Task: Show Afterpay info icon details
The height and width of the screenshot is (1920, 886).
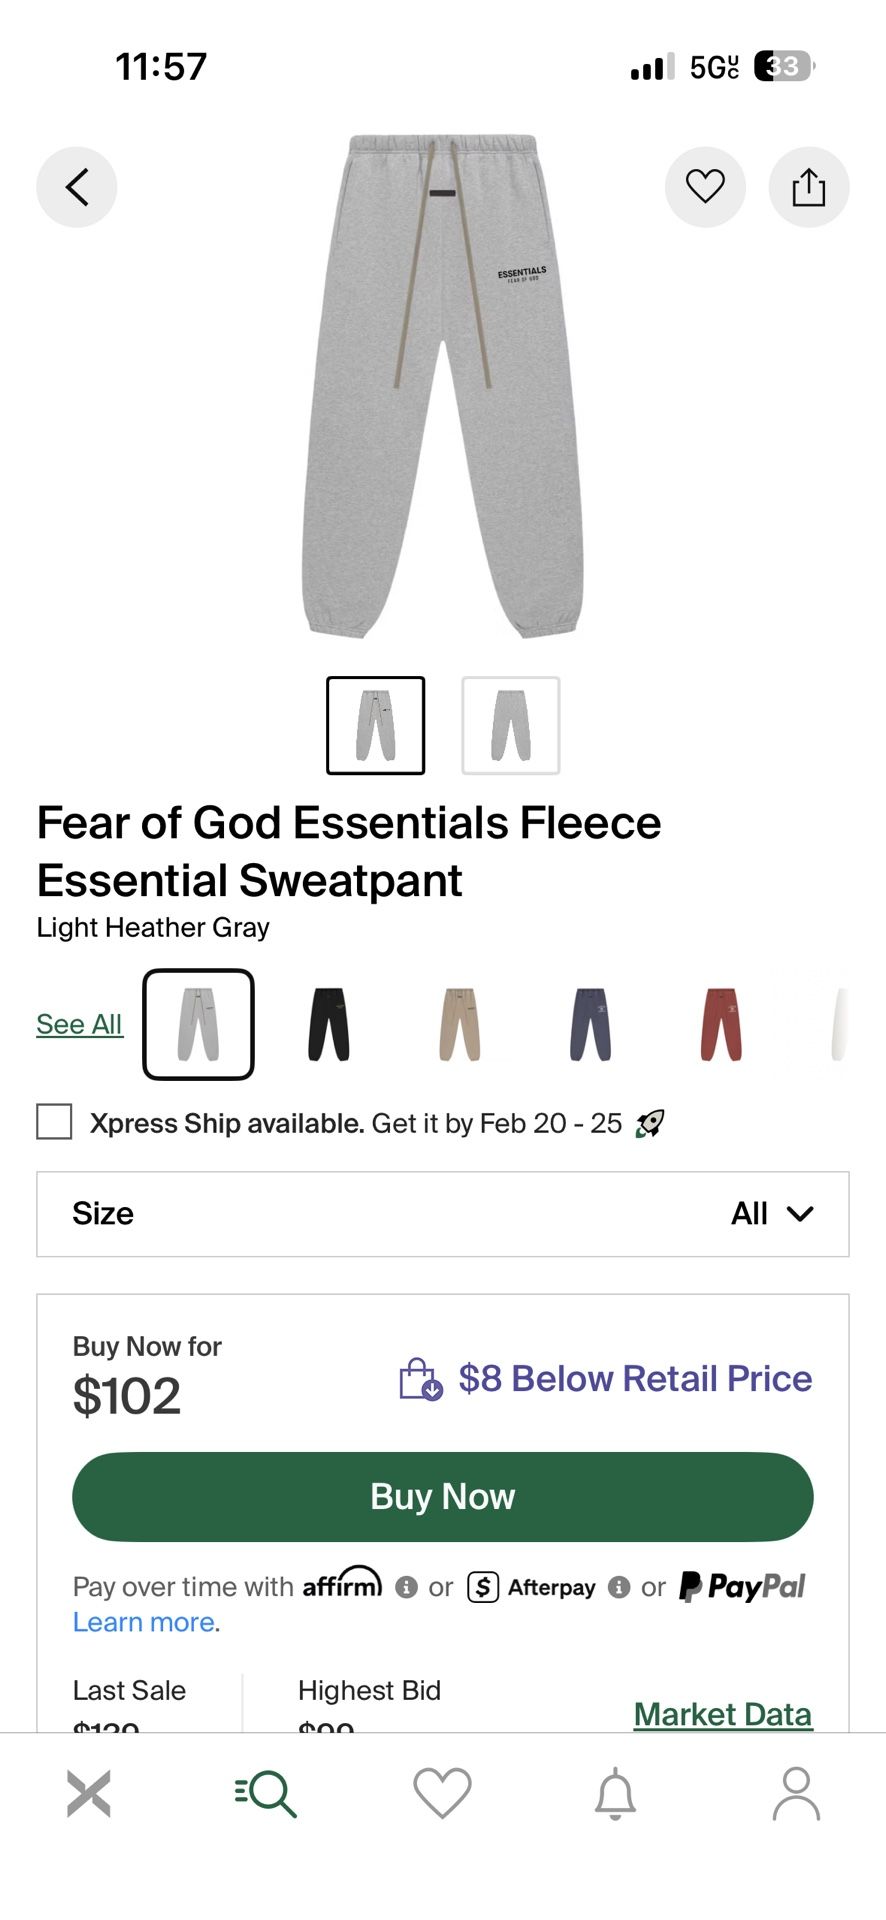Action: (x=619, y=1587)
